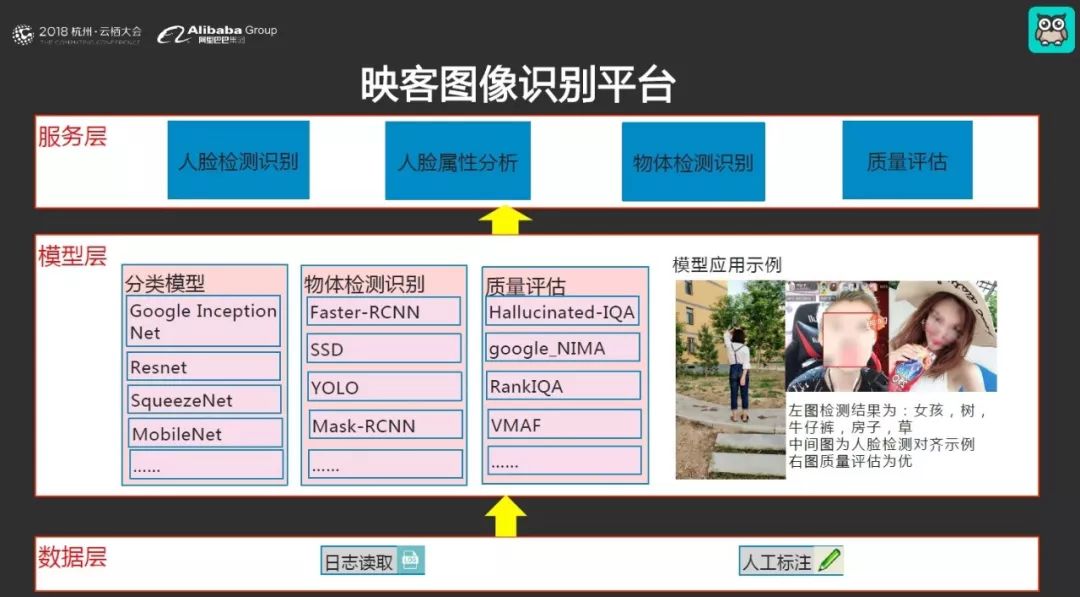Click the document icon beside 日志读取

[x=411, y=561]
